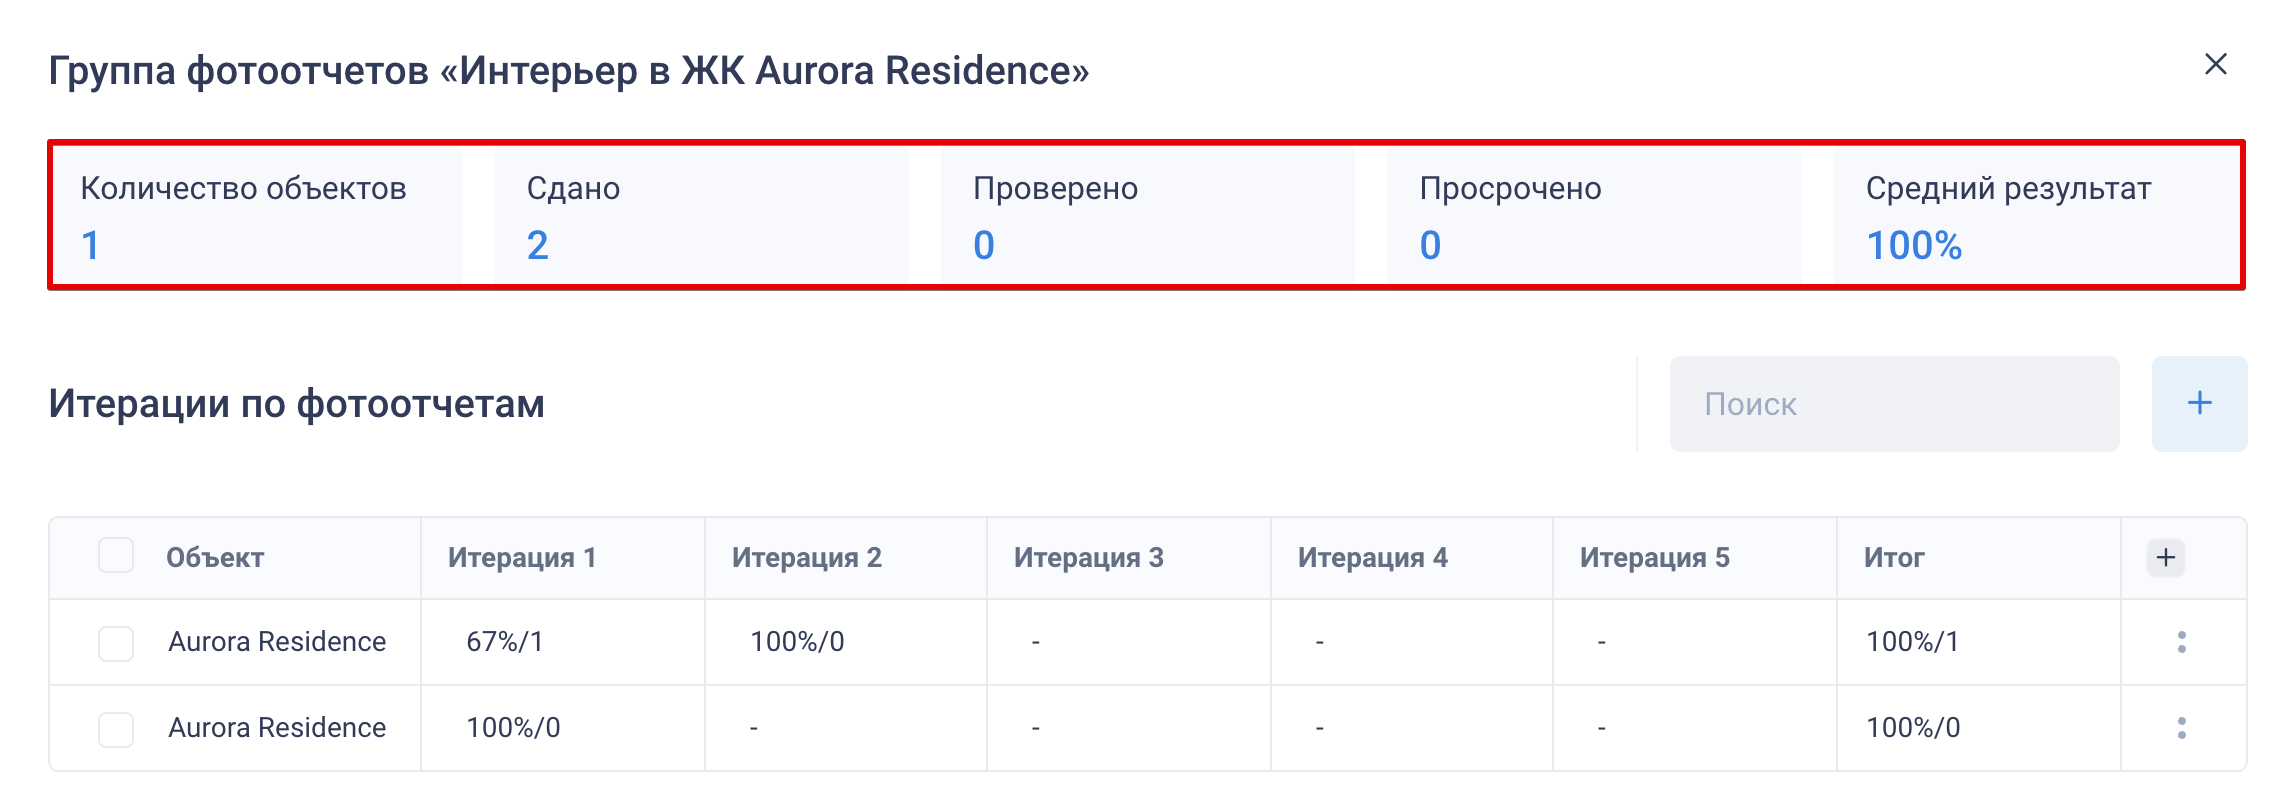This screenshot has width=2286, height=804.
Task: Click the Сдано statistic card
Action: [x=700, y=216]
